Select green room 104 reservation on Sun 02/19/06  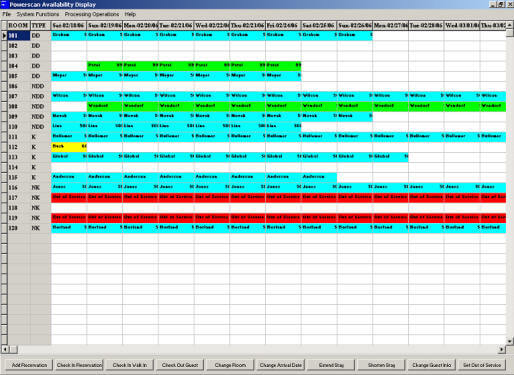105,66
